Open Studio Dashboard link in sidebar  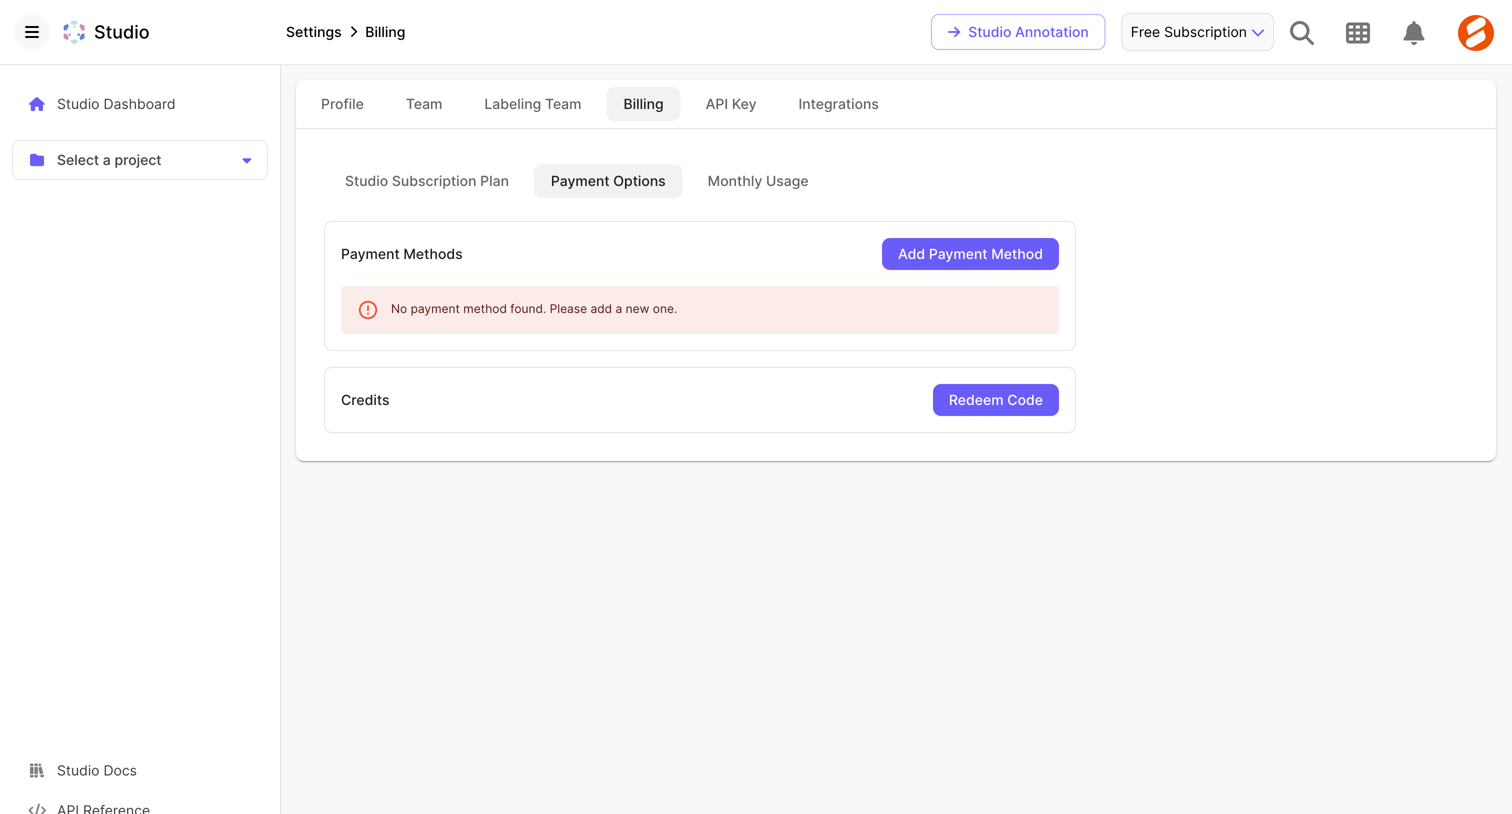116,104
